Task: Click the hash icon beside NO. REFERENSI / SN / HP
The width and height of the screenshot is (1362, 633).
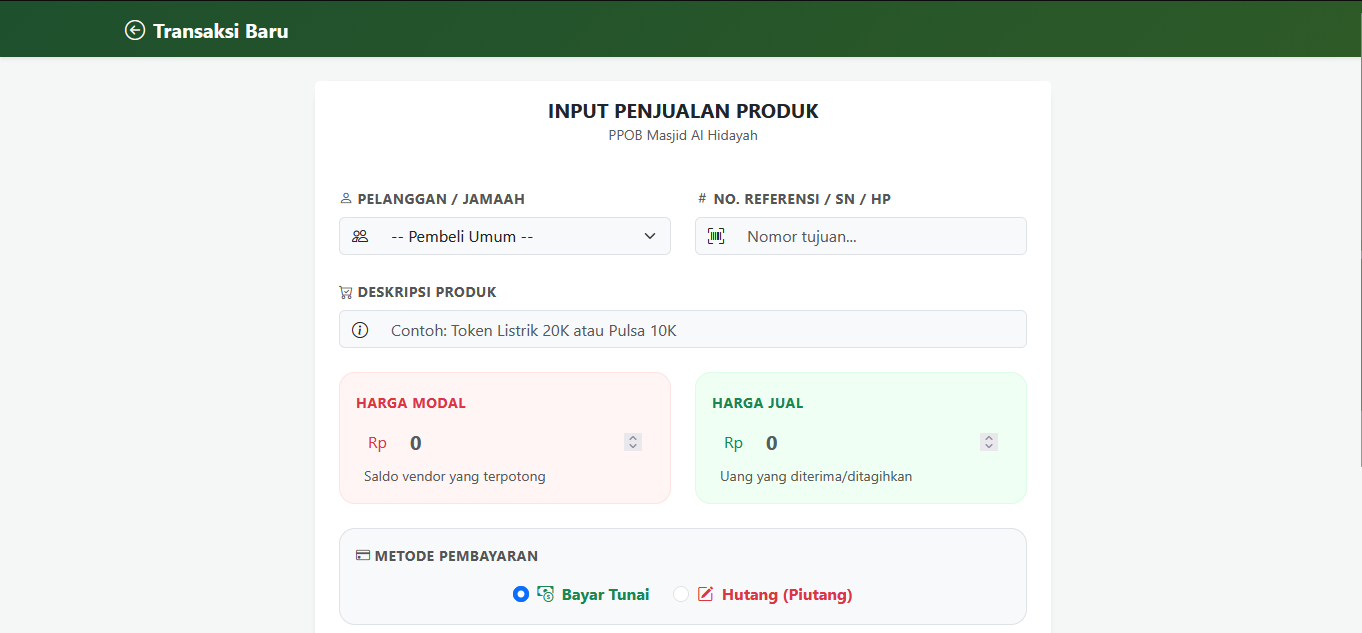Action: 700,197
